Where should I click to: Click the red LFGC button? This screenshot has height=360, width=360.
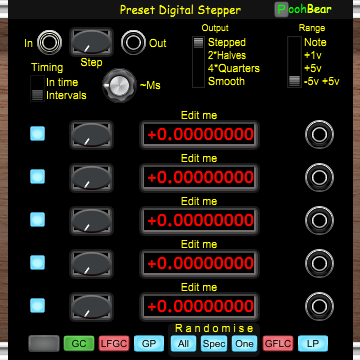(114, 344)
